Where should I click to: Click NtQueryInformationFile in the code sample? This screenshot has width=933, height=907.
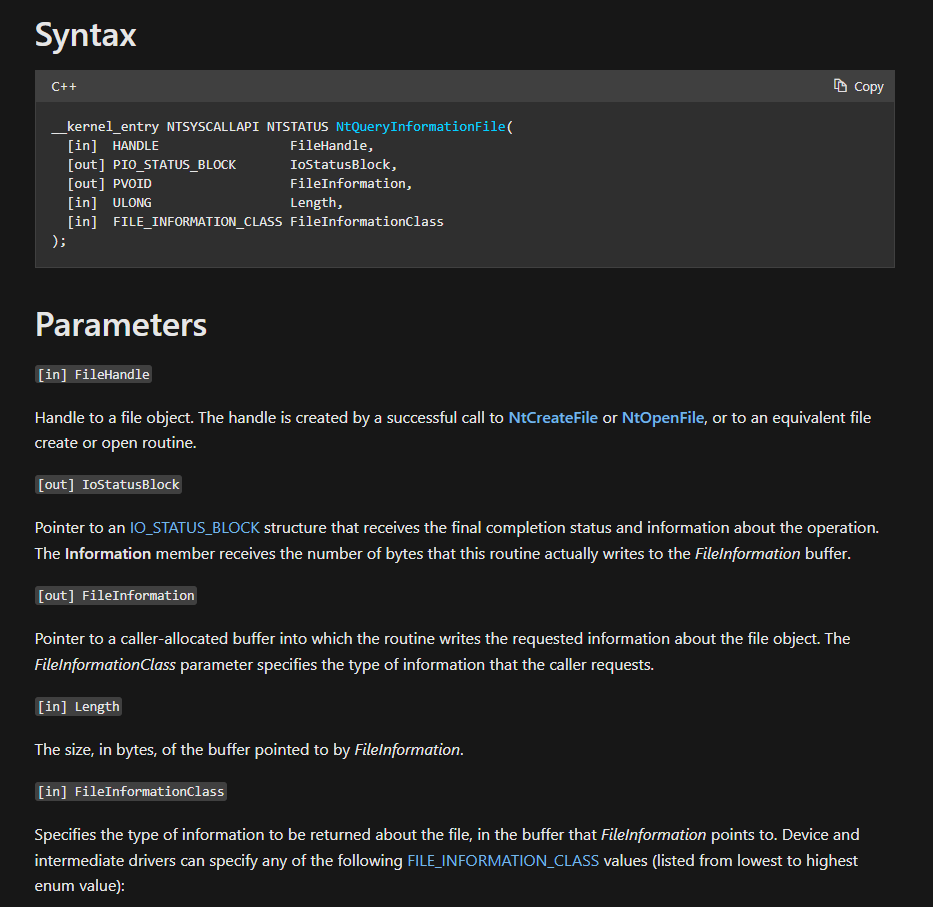pyautogui.click(x=421, y=127)
